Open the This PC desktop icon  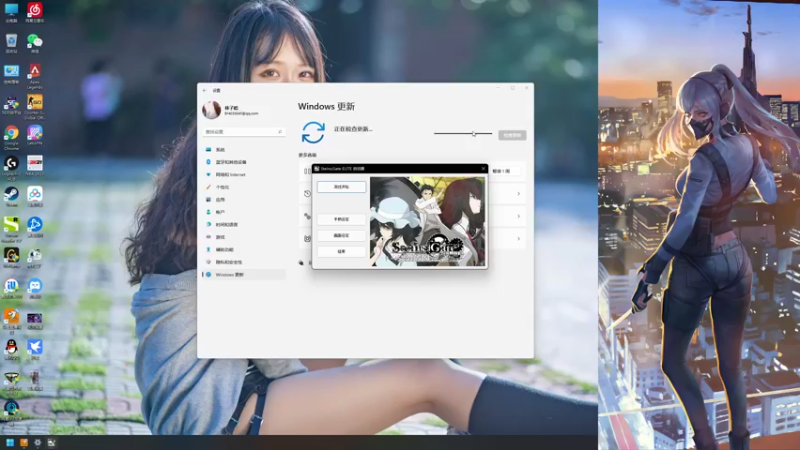[x=11, y=12]
